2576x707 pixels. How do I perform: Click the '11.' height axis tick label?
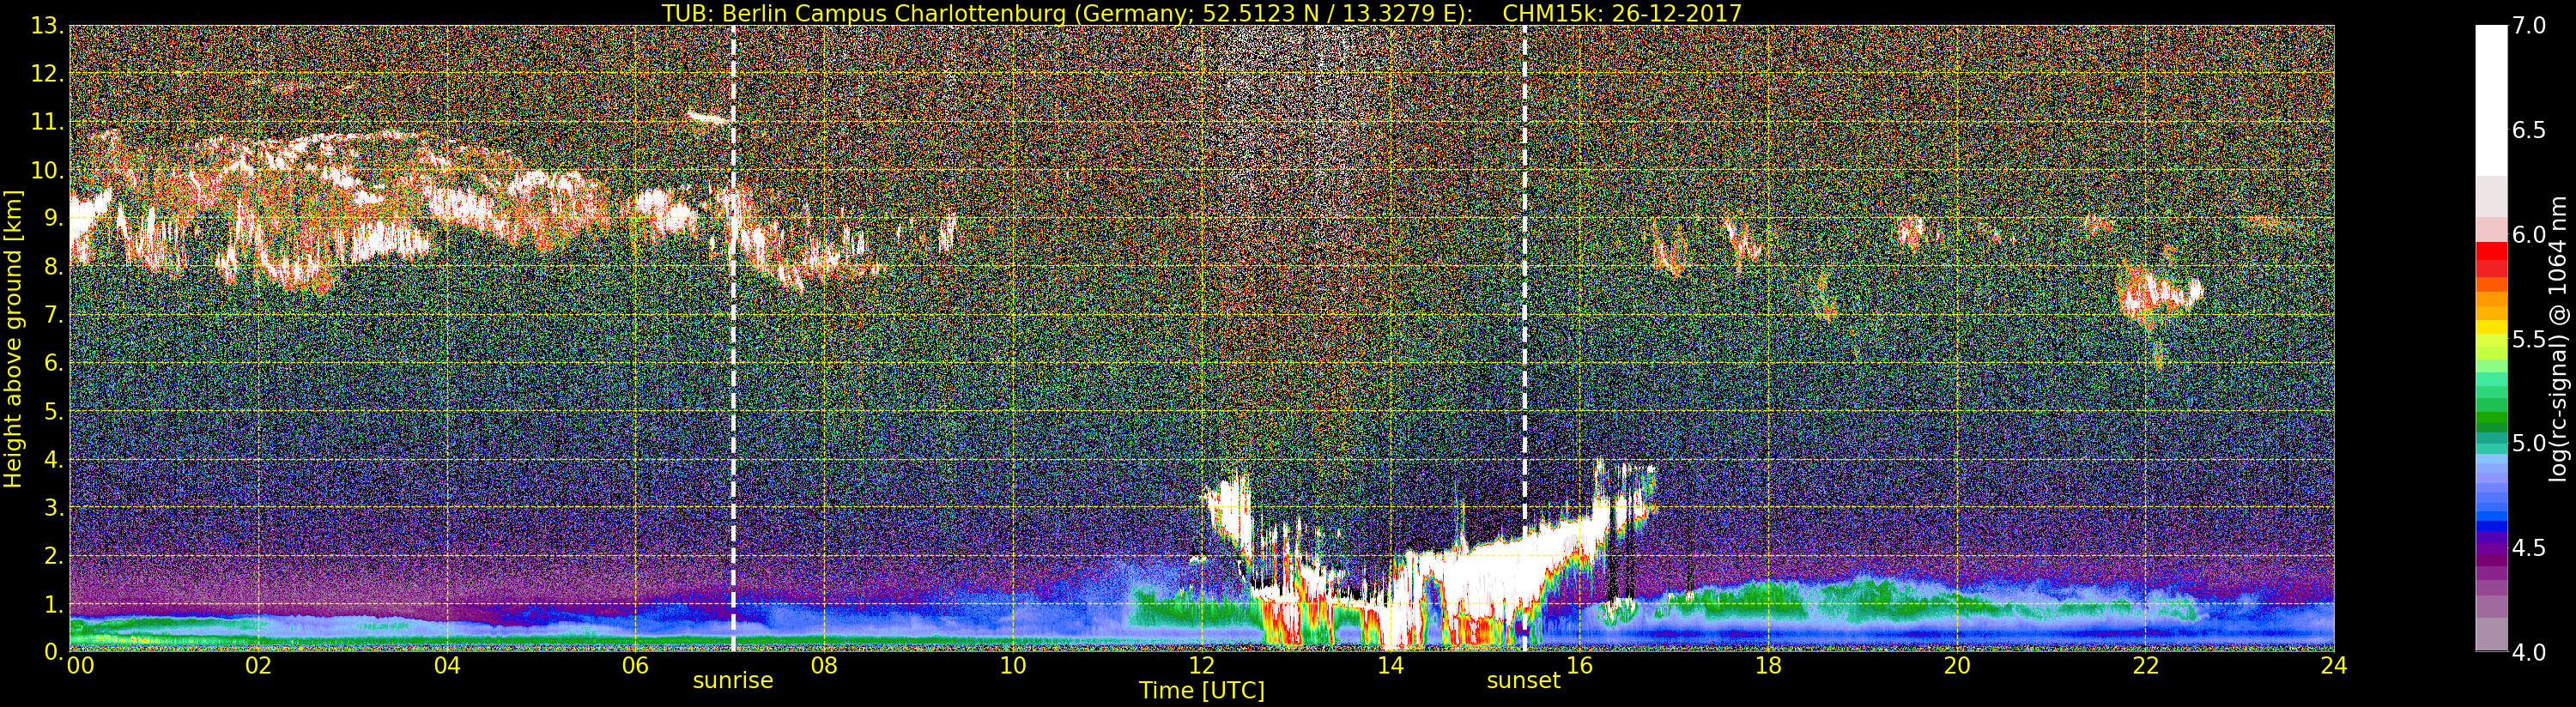47,122
